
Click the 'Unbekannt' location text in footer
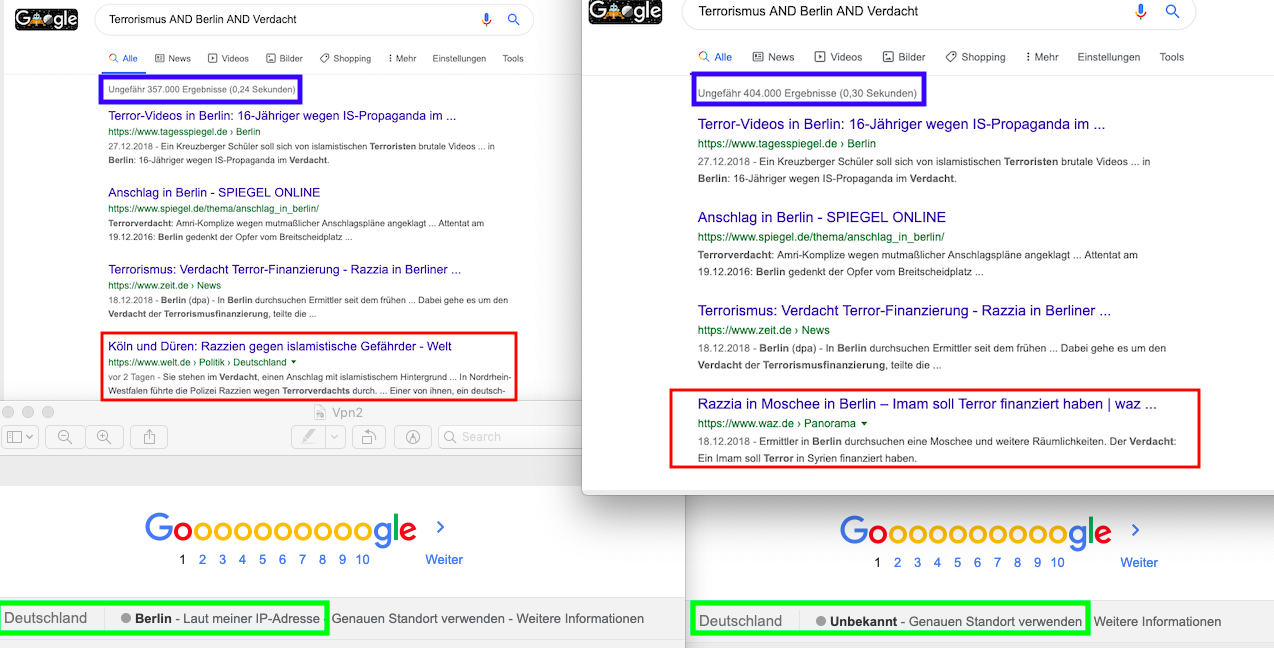[863, 621]
